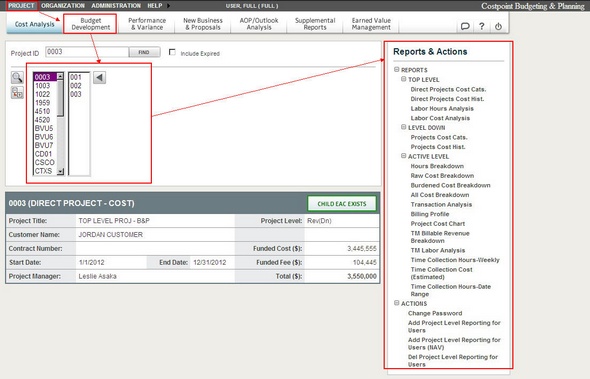Select project 1022 in the project list
Image resolution: width=590 pixels, height=379 pixels.
pyautogui.click(x=45, y=94)
